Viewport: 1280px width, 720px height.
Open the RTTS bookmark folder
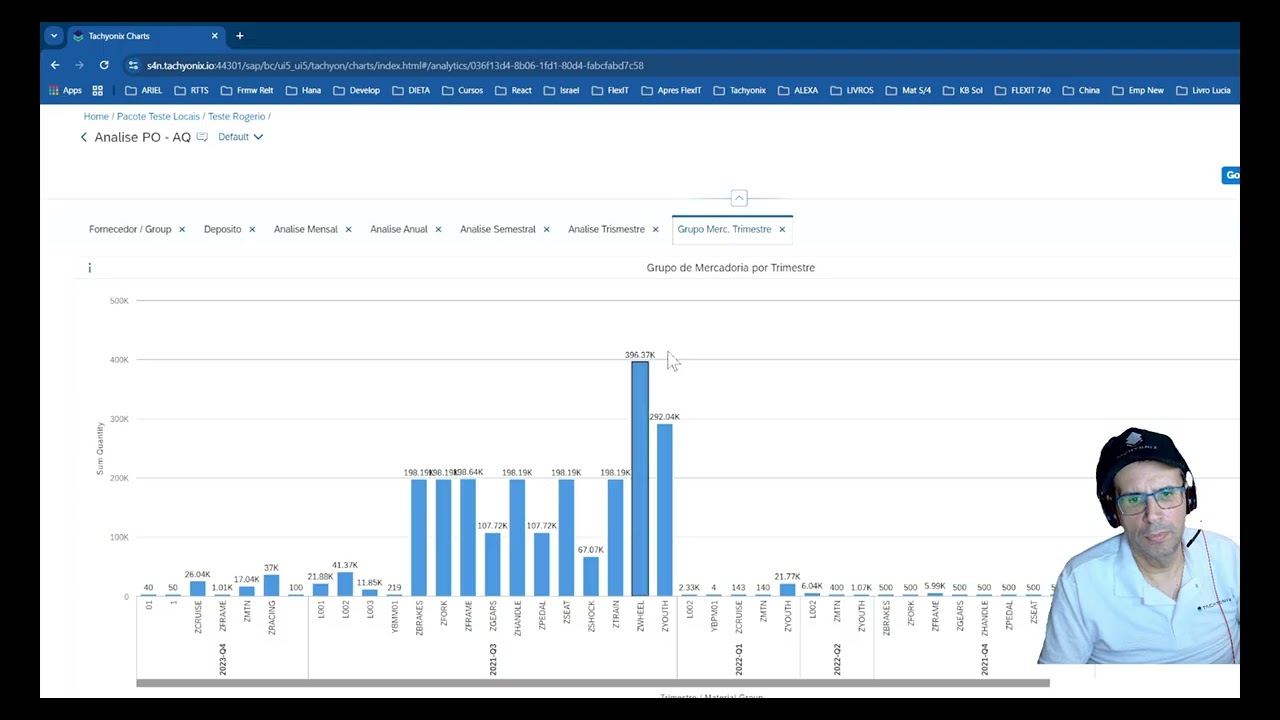191,90
